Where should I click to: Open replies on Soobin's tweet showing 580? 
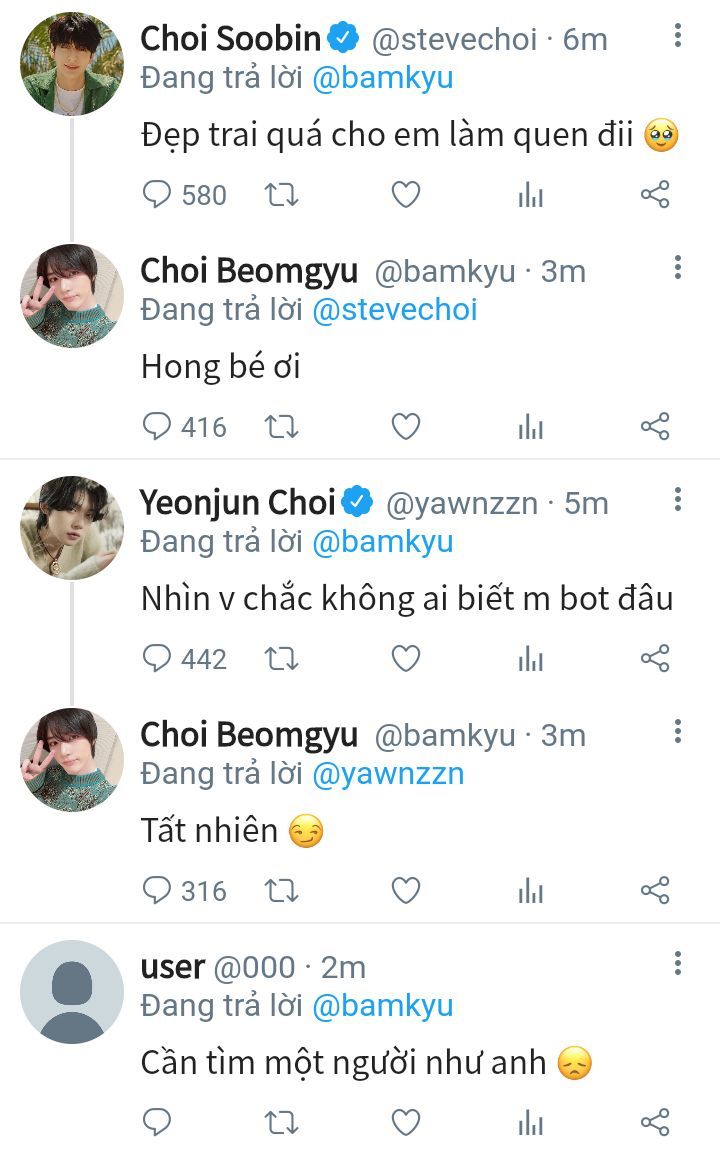(185, 195)
